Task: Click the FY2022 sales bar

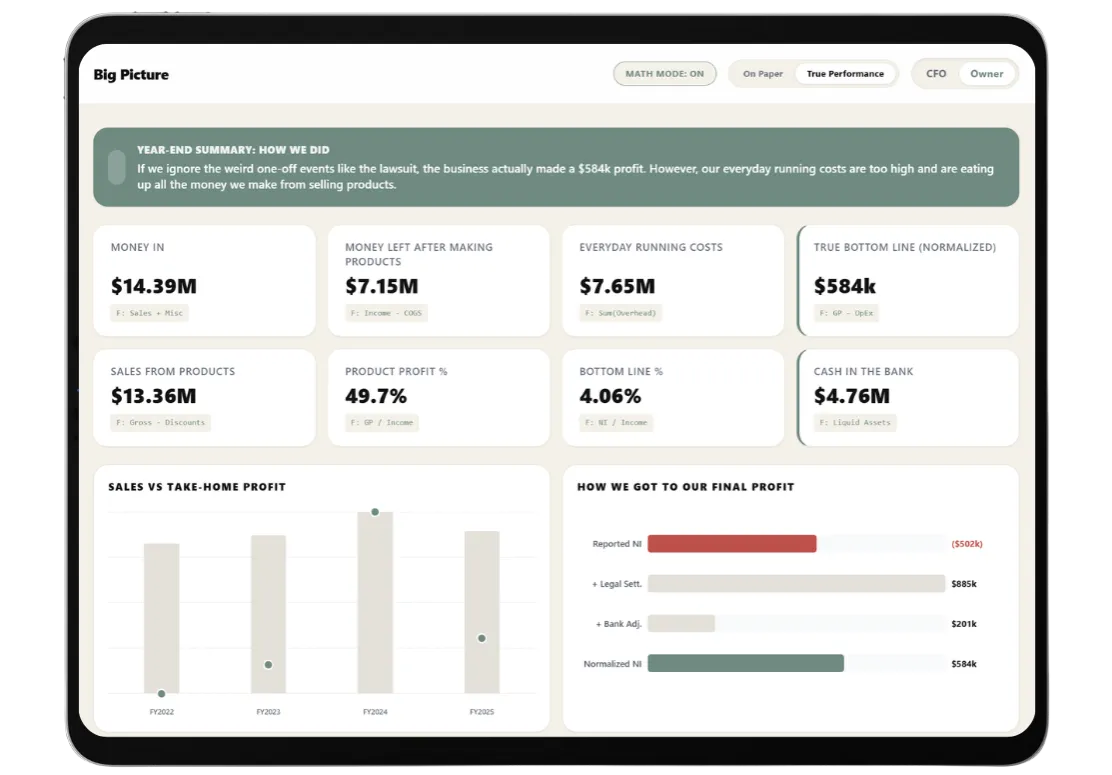Action: tap(162, 618)
